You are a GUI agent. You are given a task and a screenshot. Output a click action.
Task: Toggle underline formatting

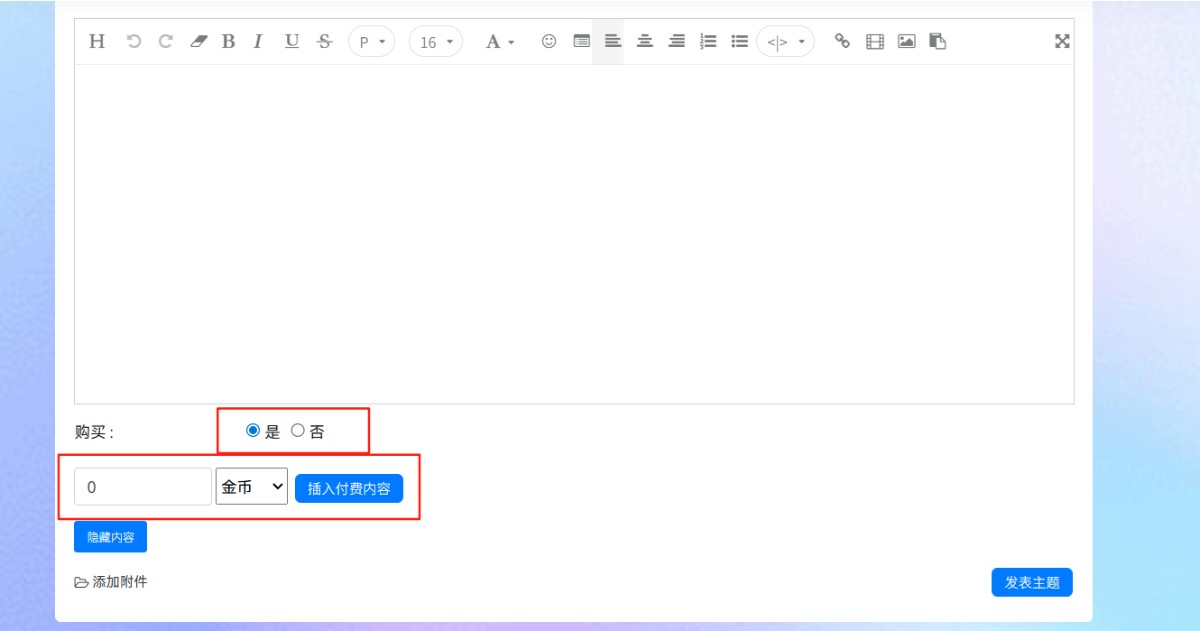291,42
